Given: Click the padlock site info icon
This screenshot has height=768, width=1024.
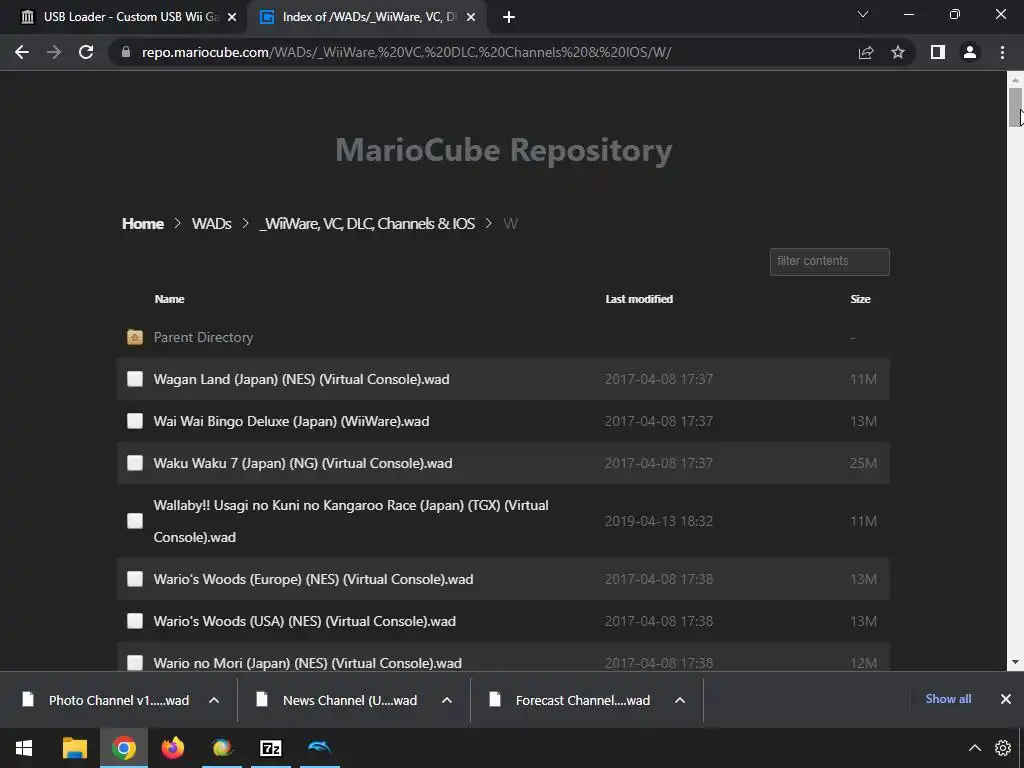Looking at the screenshot, I should [126, 52].
